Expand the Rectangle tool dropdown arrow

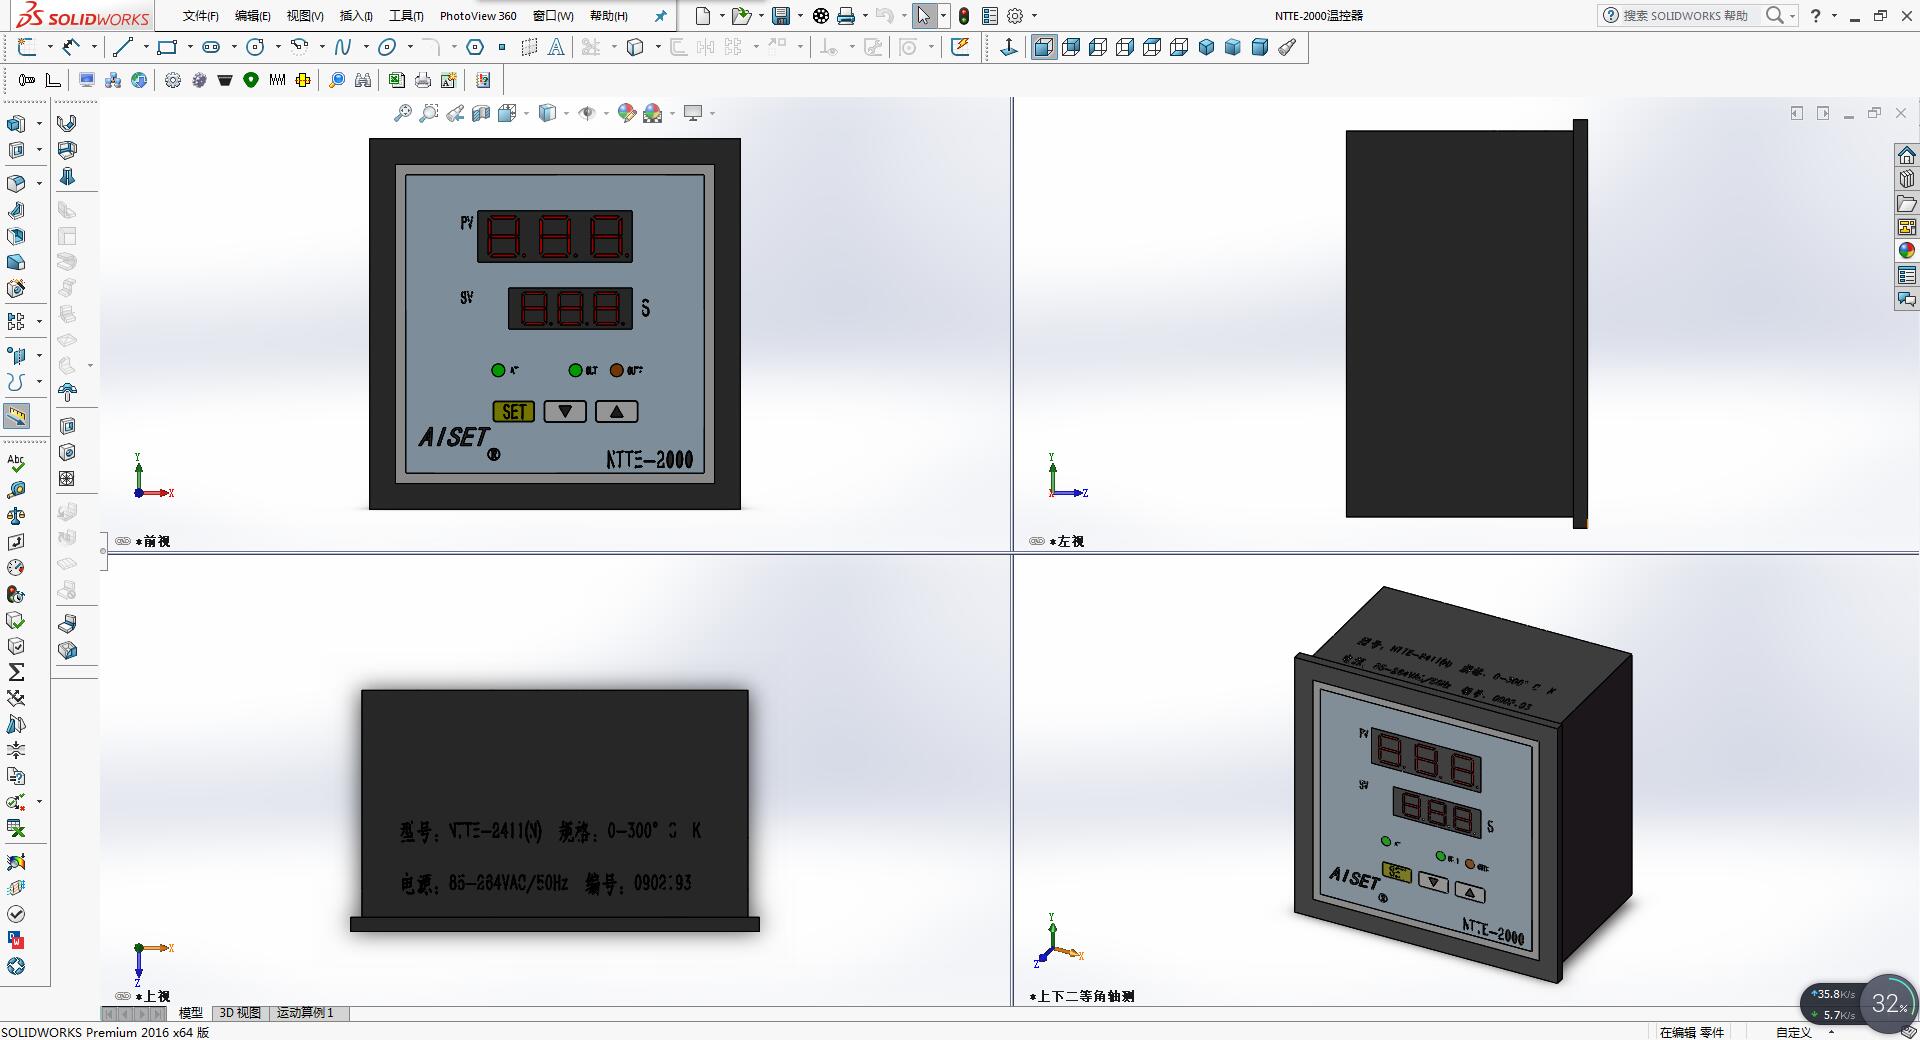[x=189, y=46]
